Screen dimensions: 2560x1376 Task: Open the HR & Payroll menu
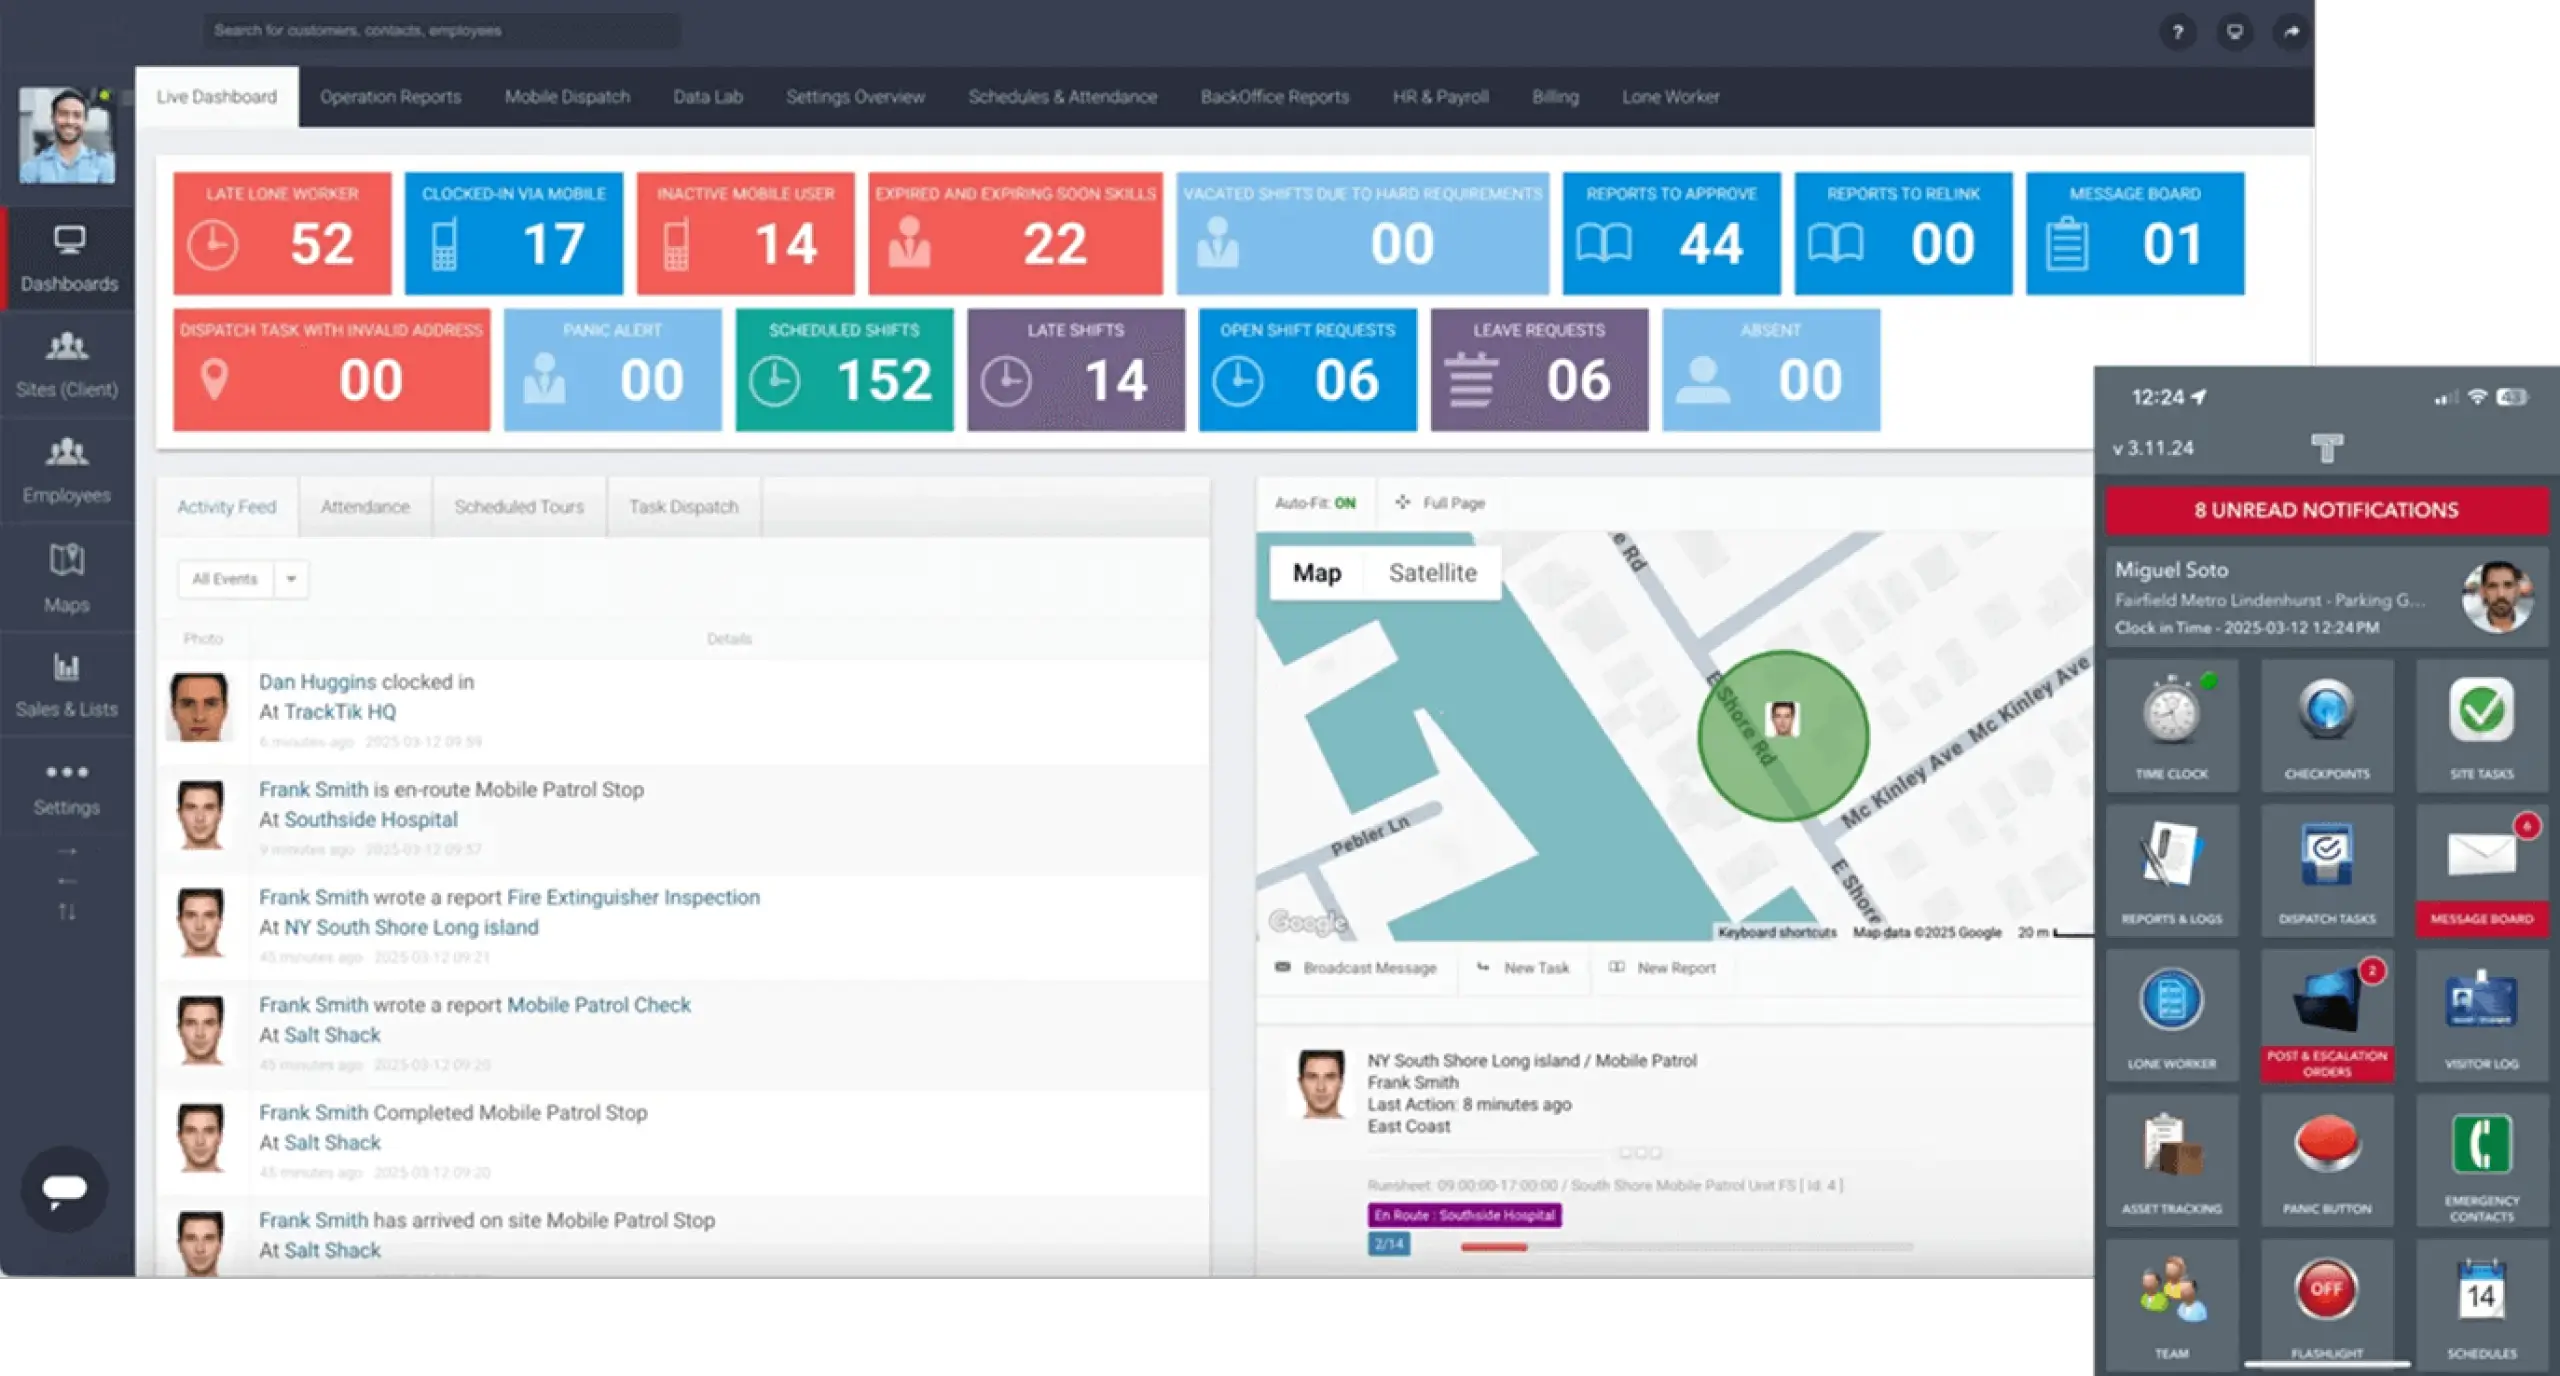(1440, 96)
